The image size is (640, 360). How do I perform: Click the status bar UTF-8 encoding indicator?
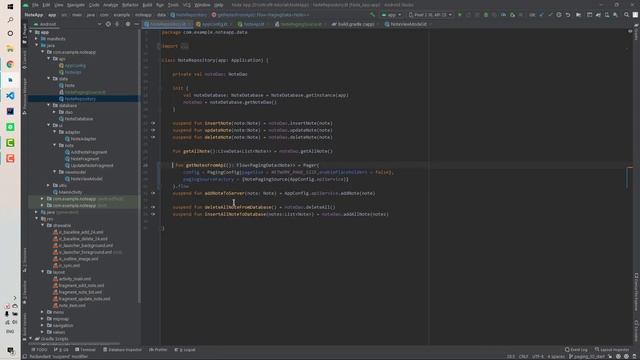538,356
